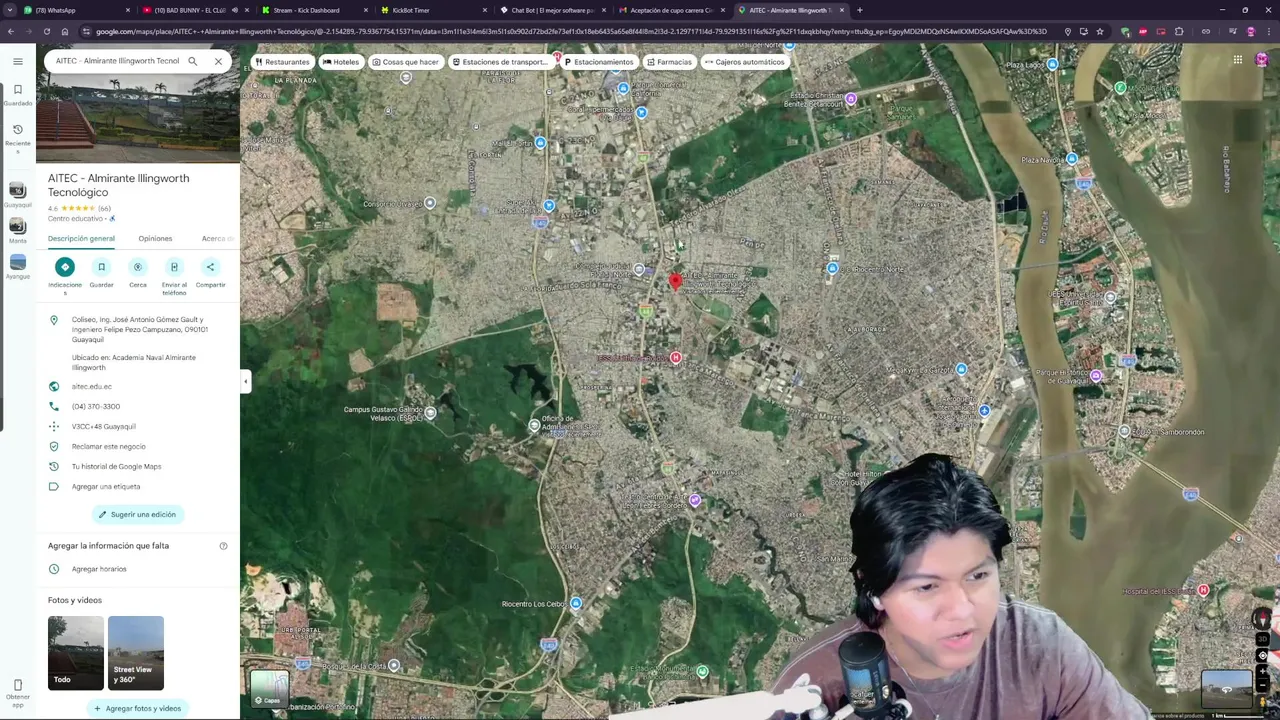Image resolution: width=1280 pixels, height=720 pixels.
Task: Click the Agregar fotos y videos button
Action: (138, 708)
